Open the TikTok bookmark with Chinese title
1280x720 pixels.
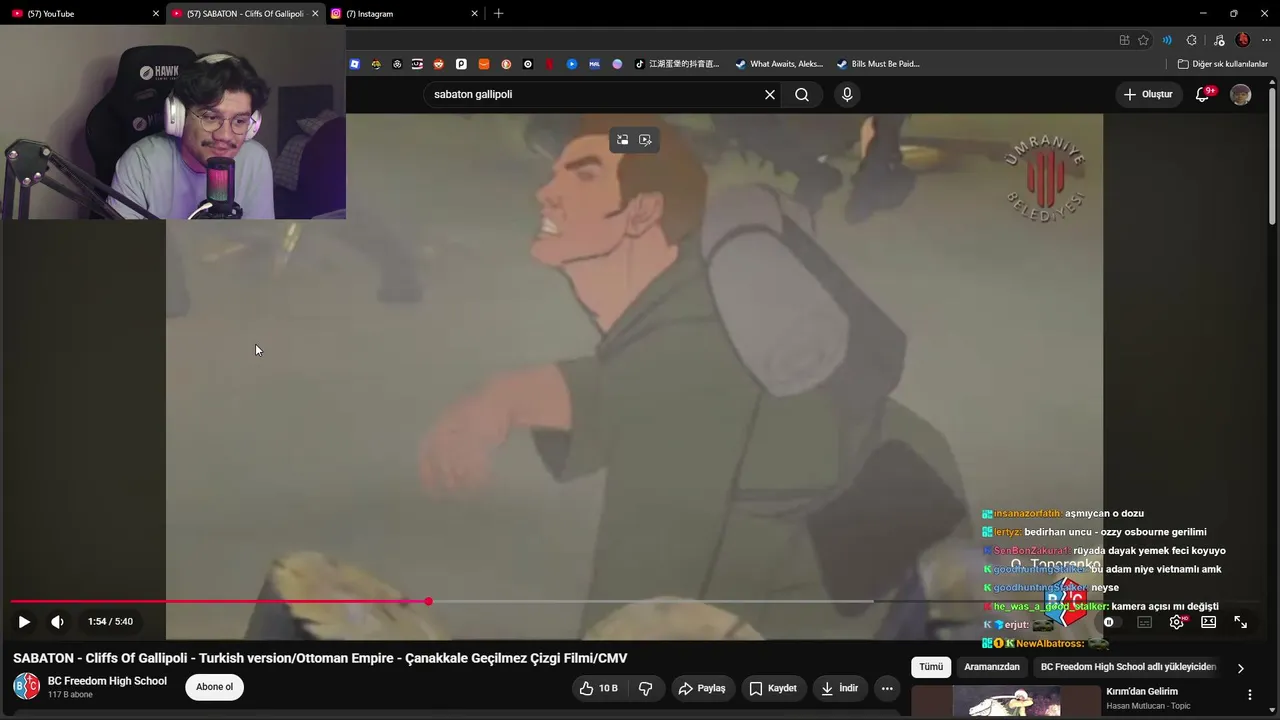coord(677,64)
